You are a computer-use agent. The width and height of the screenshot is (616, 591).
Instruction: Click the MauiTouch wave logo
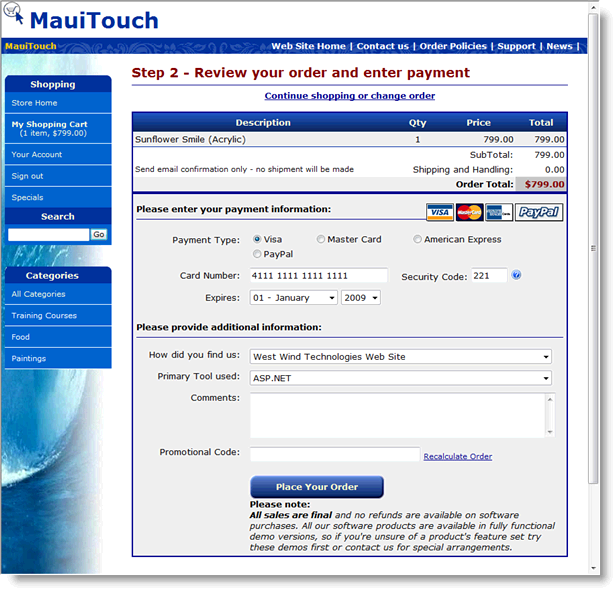click(16, 19)
